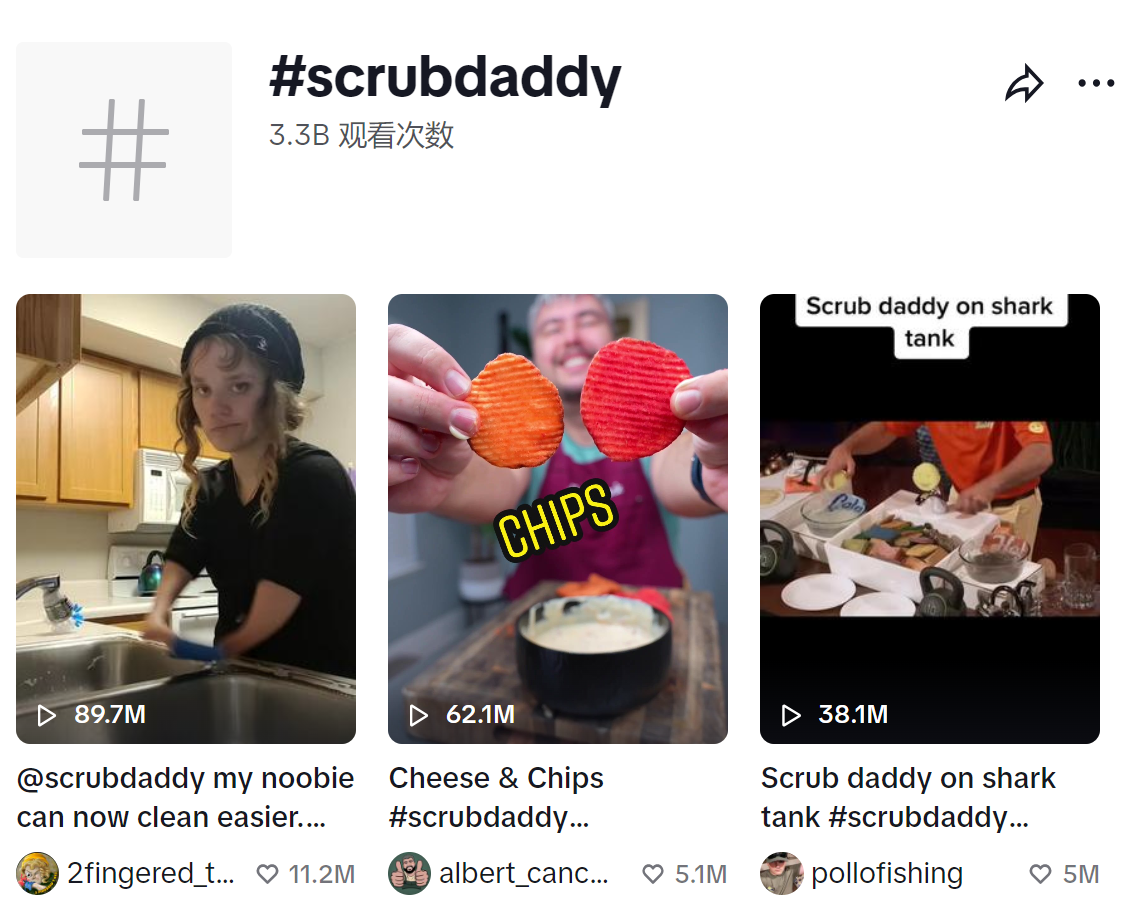The height and width of the screenshot is (921, 1128).
Task: Visit albert_canc username link
Action: [x=524, y=874]
